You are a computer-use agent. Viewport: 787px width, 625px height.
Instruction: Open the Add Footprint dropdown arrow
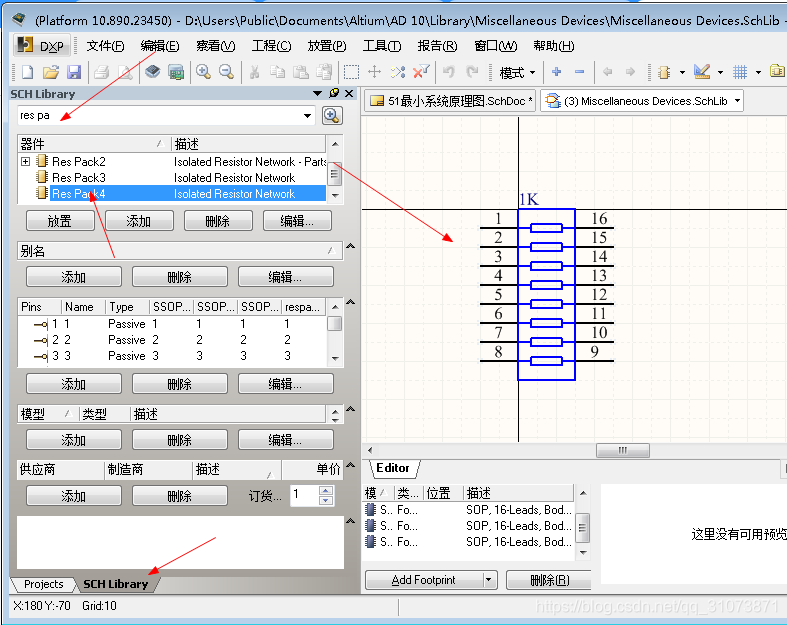488,580
